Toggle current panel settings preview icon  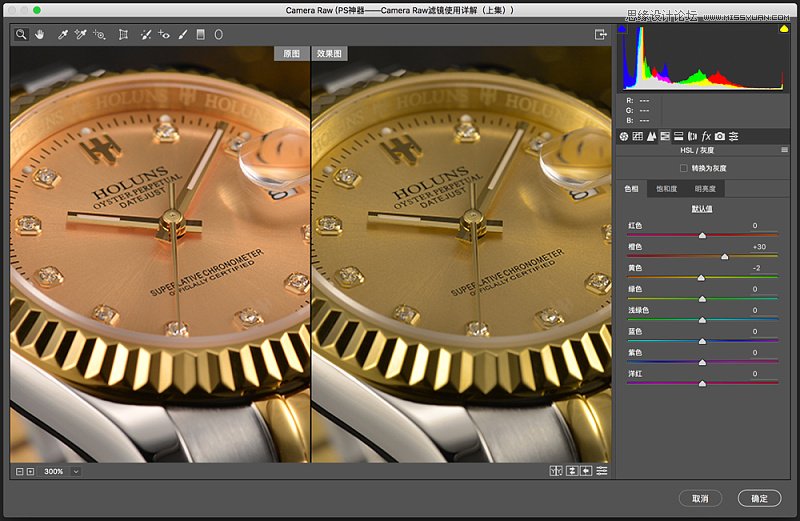pyautogui.click(x=602, y=471)
